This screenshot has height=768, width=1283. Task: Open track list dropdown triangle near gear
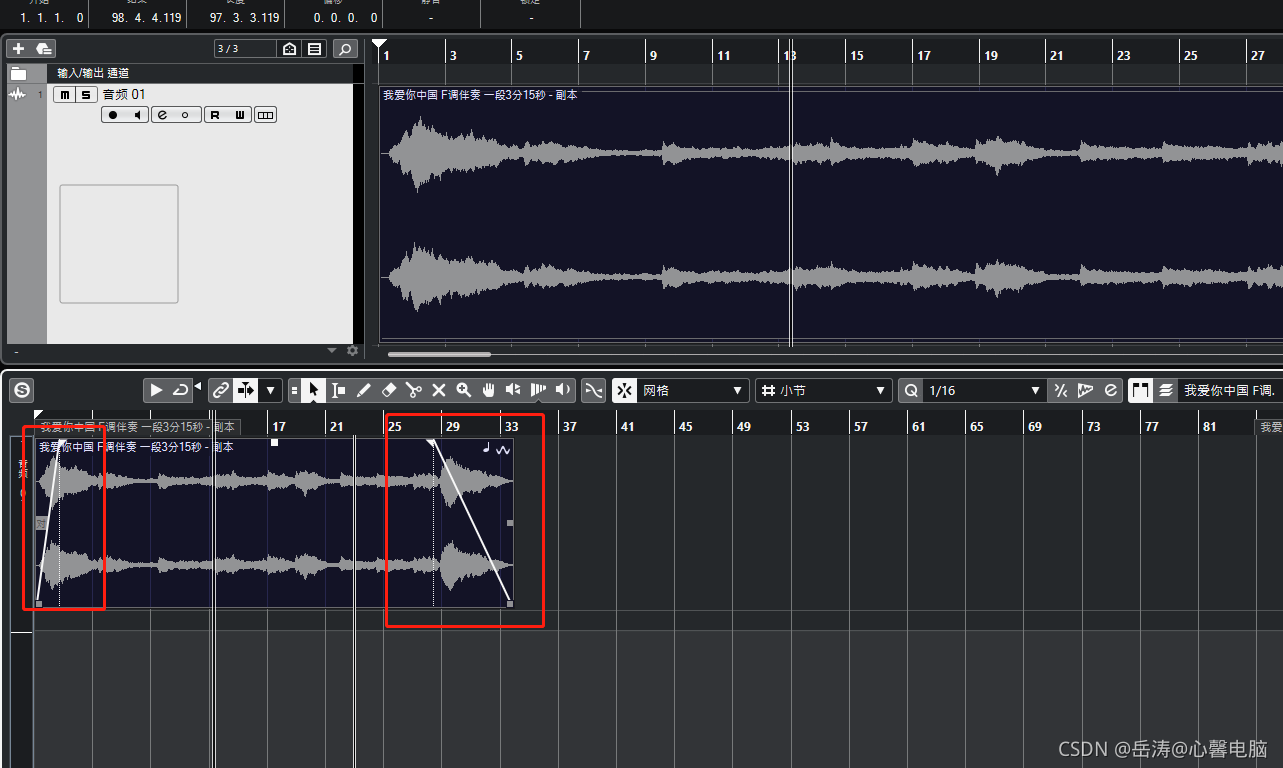pyautogui.click(x=333, y=350)
